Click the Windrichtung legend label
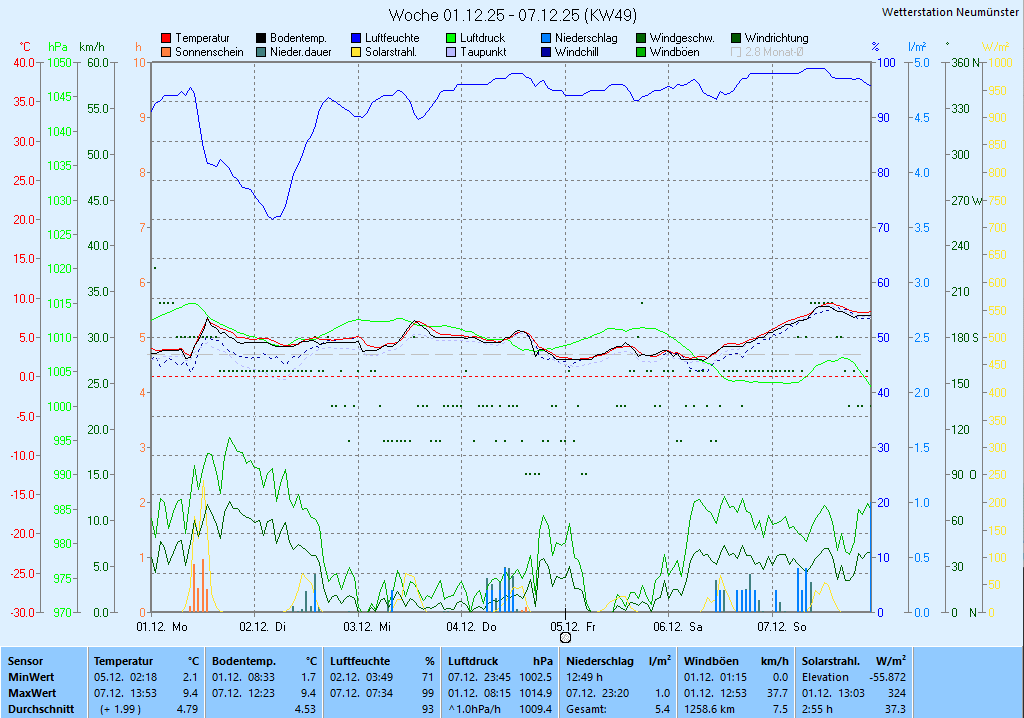This screenshot has height=718, width=1024. [x=776, y=38]
